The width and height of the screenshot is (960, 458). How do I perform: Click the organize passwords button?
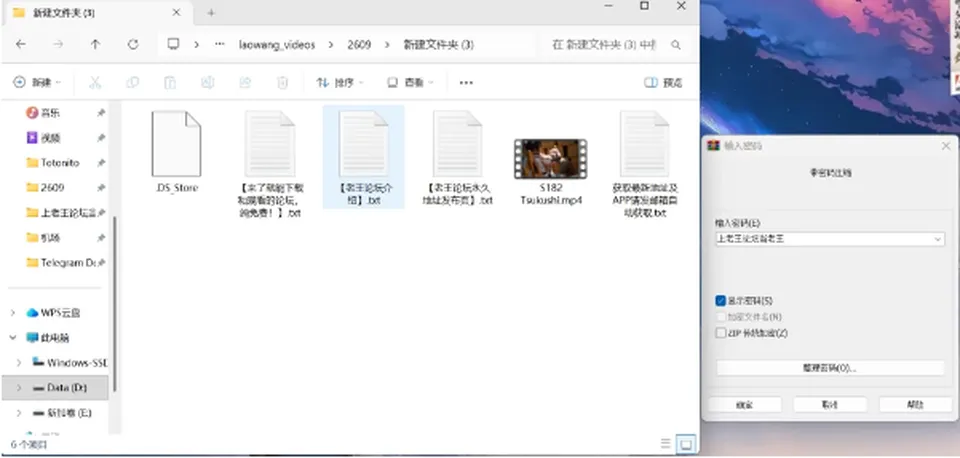pos(830,368)
